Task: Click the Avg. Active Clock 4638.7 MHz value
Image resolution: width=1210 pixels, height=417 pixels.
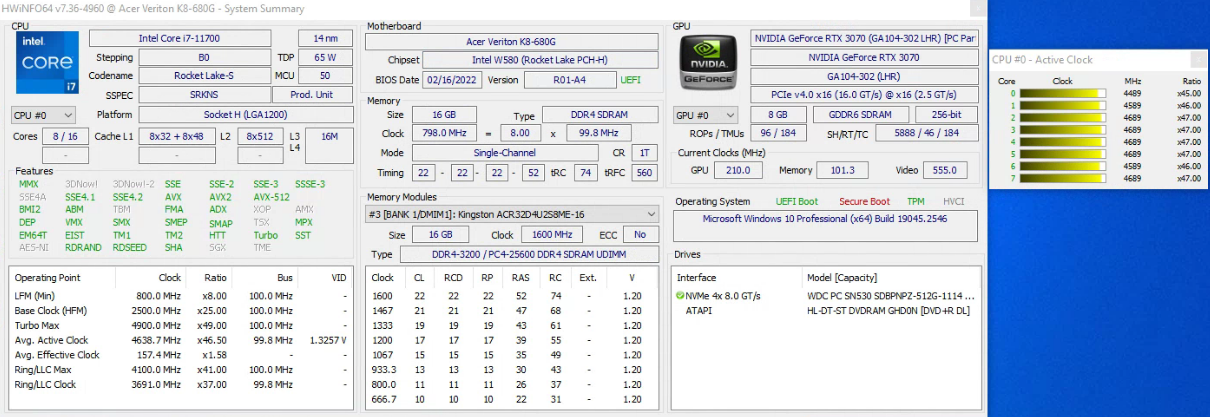Action: (x=158, y=340)
